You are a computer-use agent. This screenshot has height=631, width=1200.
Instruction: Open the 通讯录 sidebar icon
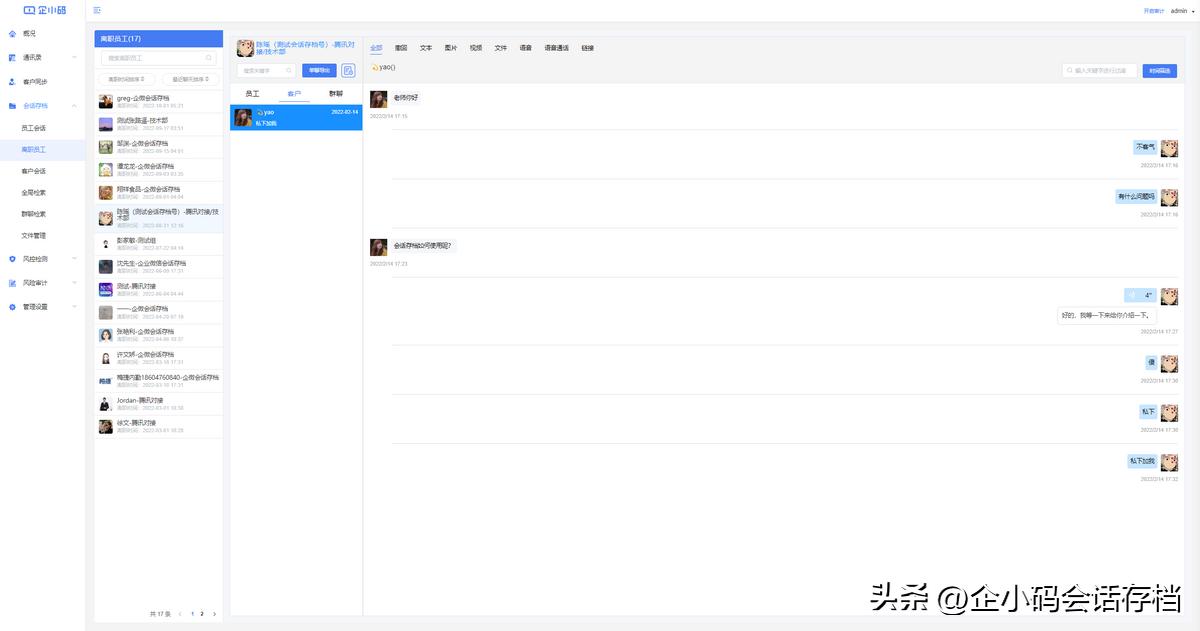pos(12,58)
